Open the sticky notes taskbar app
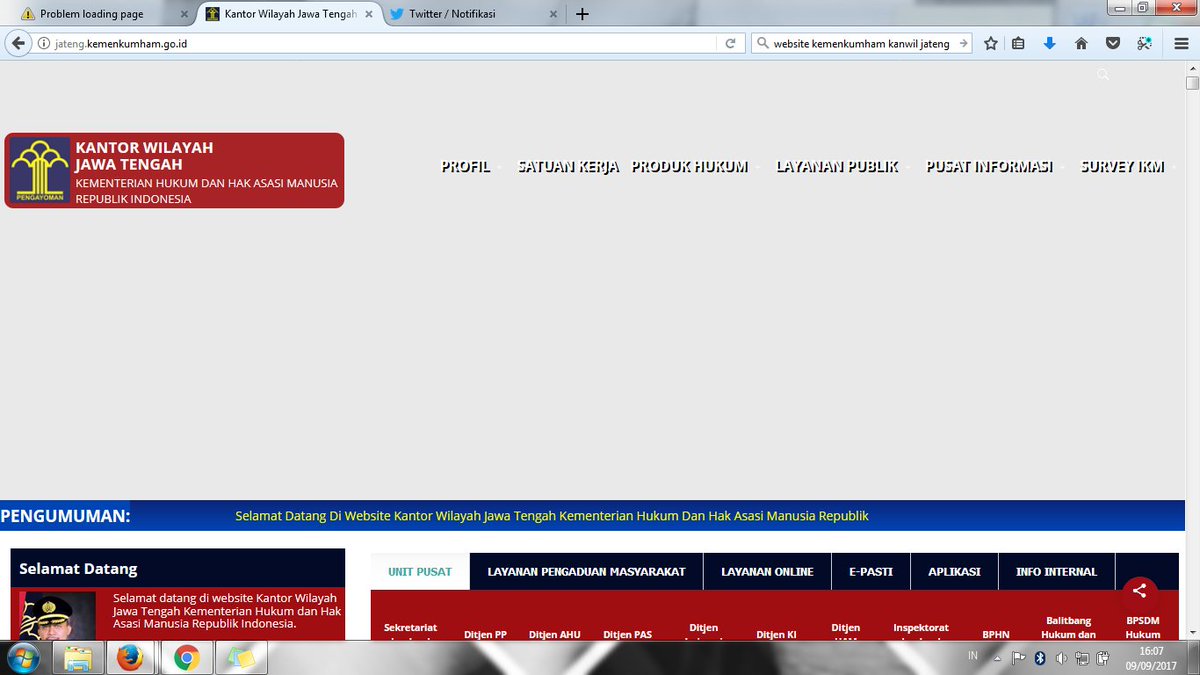The width and height of the screenshot is (1200, 675). 241,658
